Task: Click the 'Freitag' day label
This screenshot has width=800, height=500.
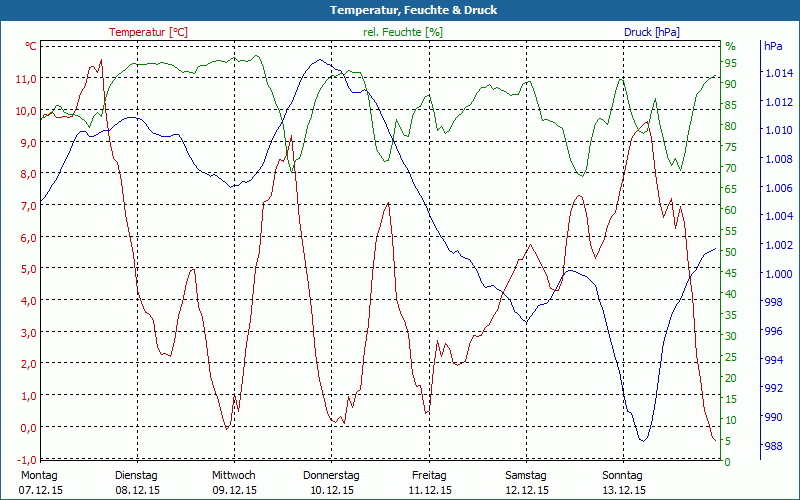Action: [429, 475]
